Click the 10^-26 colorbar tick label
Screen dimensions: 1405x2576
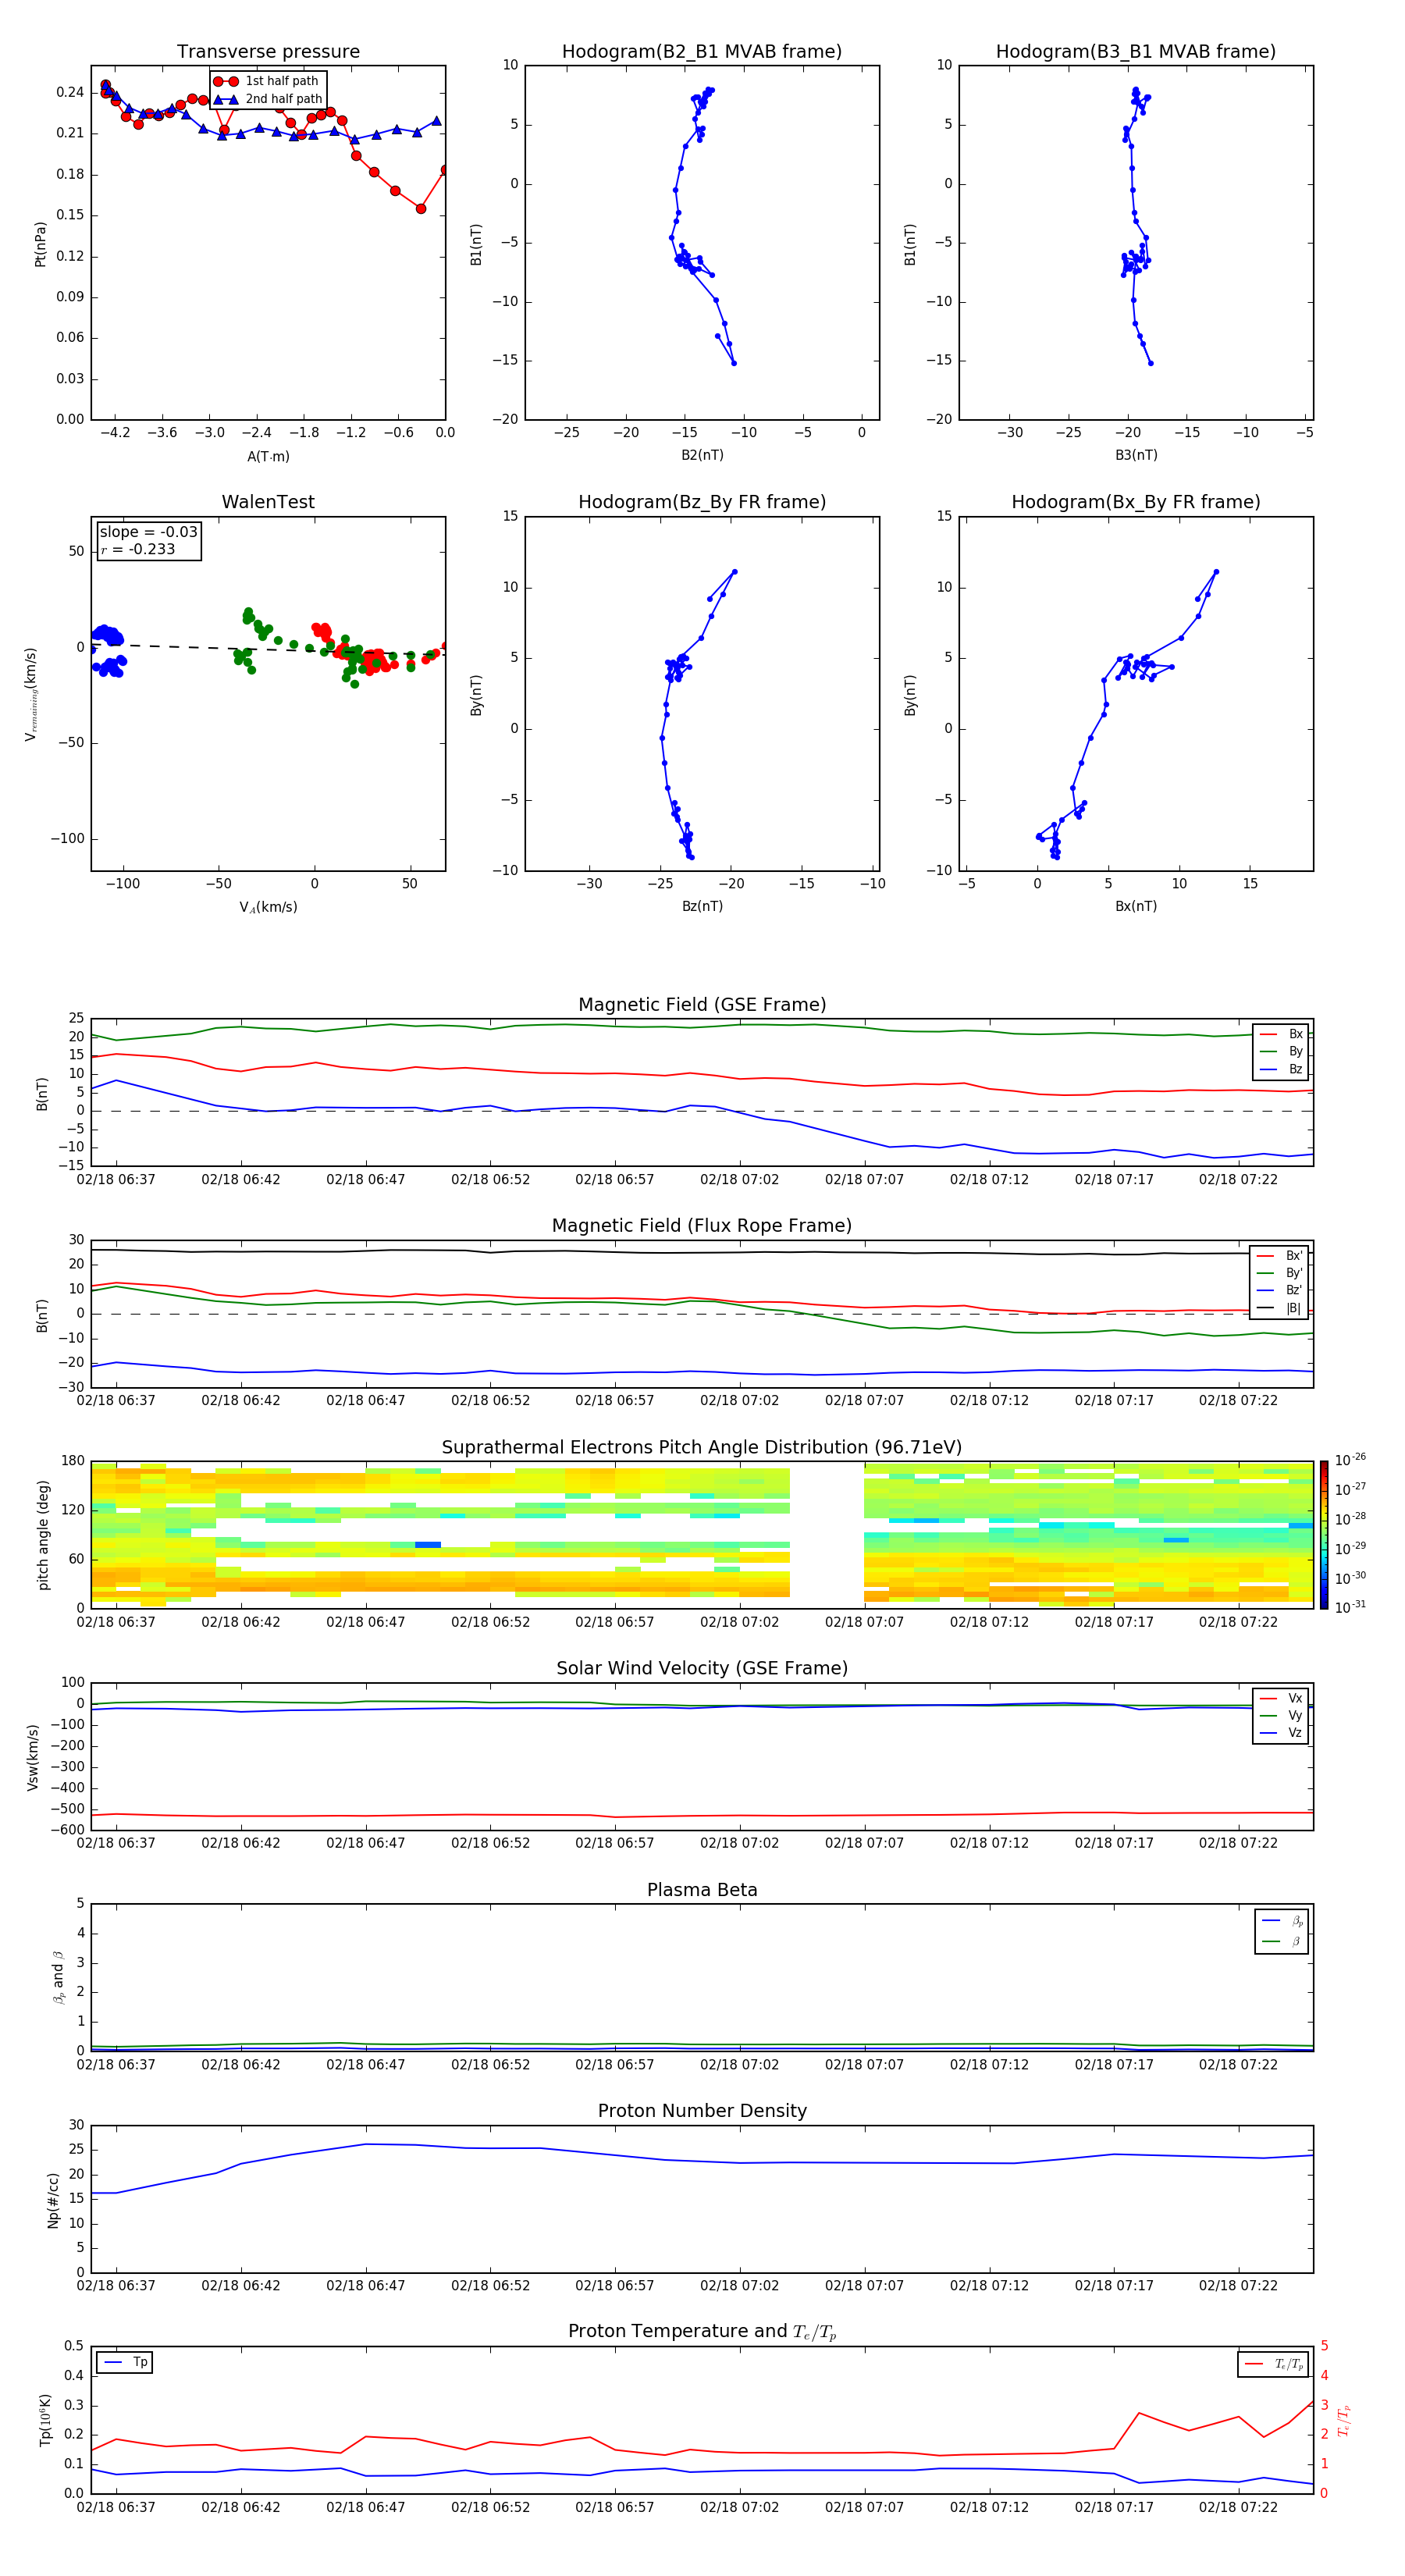point(1350,1460)
